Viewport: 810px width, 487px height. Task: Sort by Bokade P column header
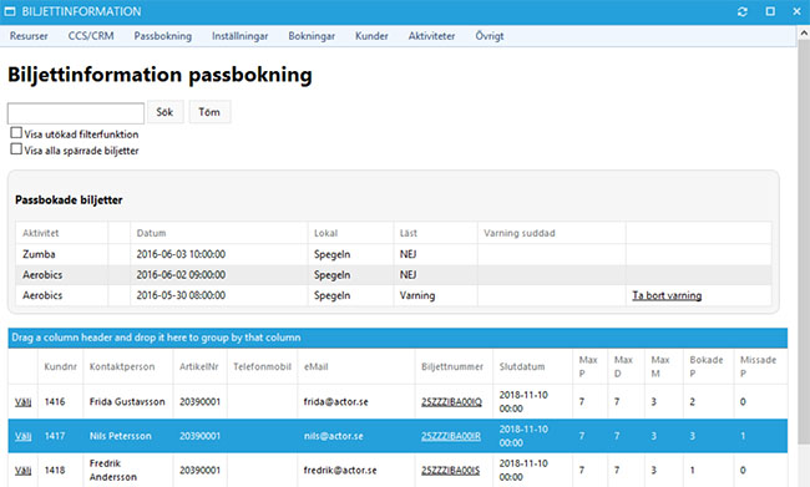[x=706, y=366]
